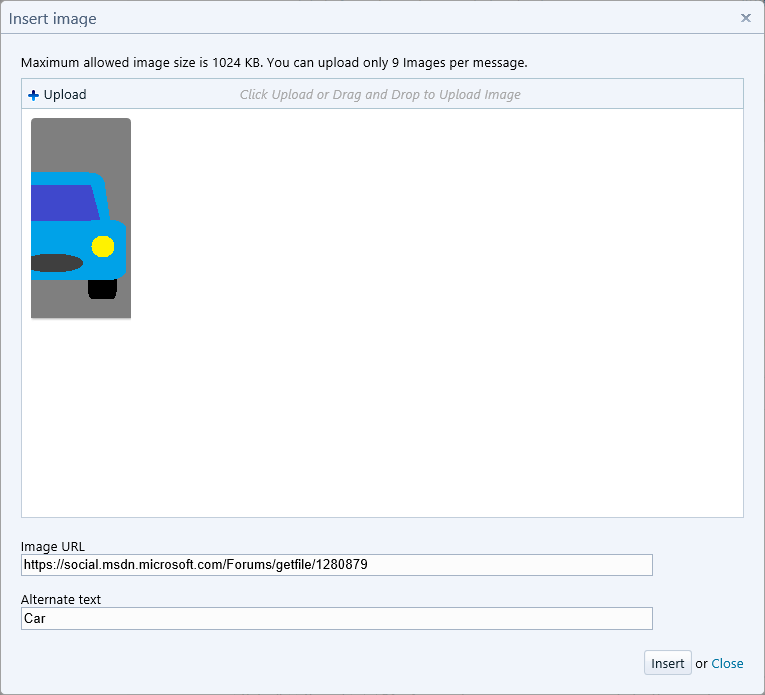765x695 pixels.
Task: Click the Alternate text label
Action: tap(61, 599)
